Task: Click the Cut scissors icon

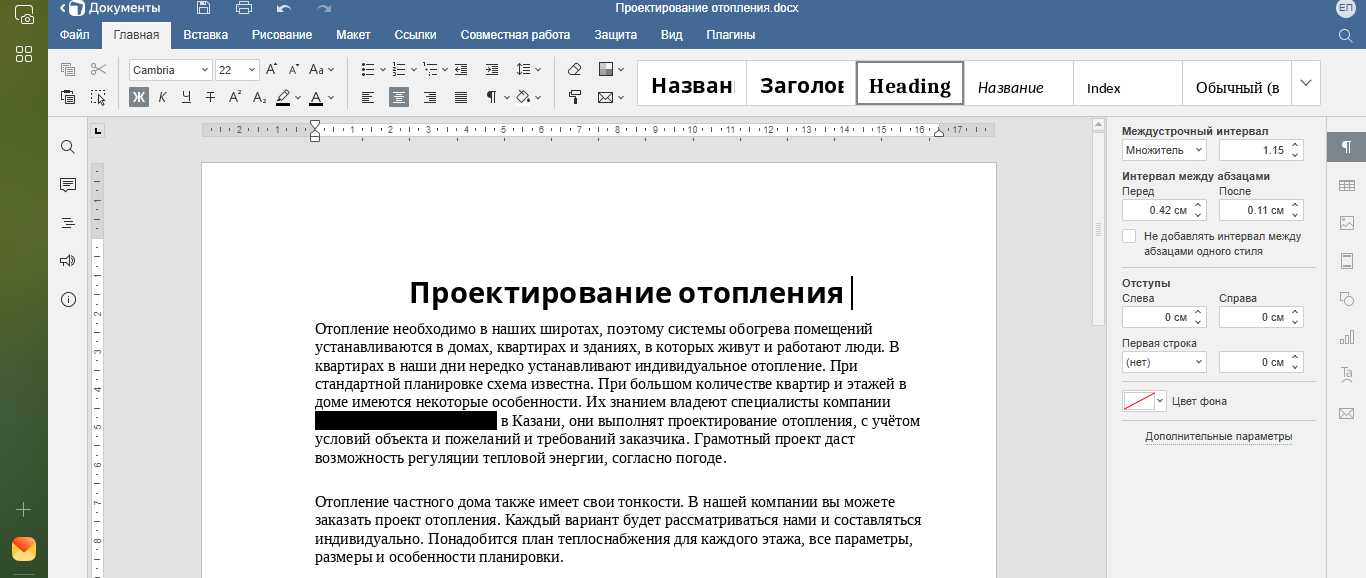Action: (97, 69)
